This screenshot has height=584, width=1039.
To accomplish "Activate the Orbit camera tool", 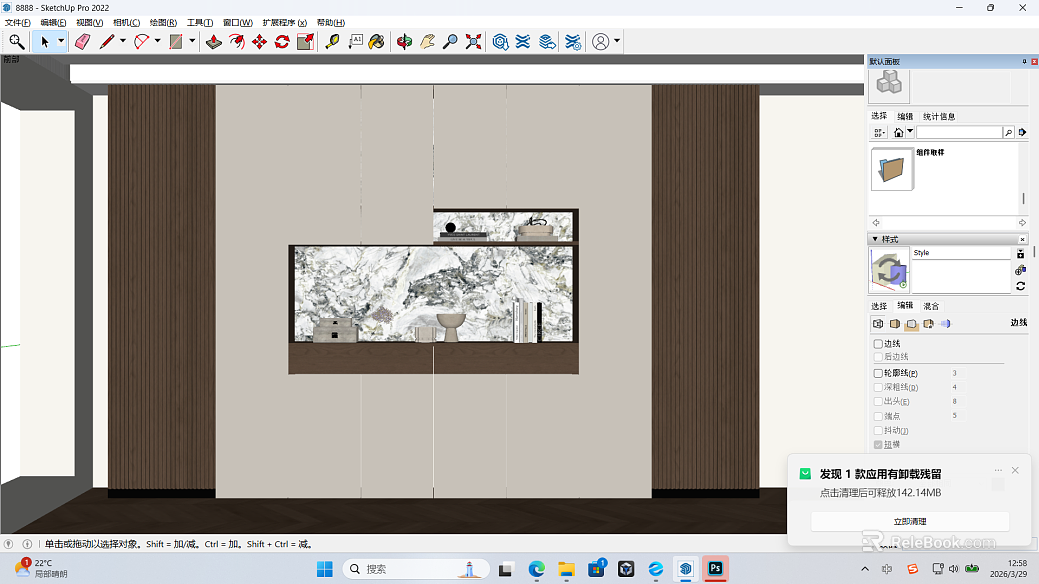I will pos(404,42).
